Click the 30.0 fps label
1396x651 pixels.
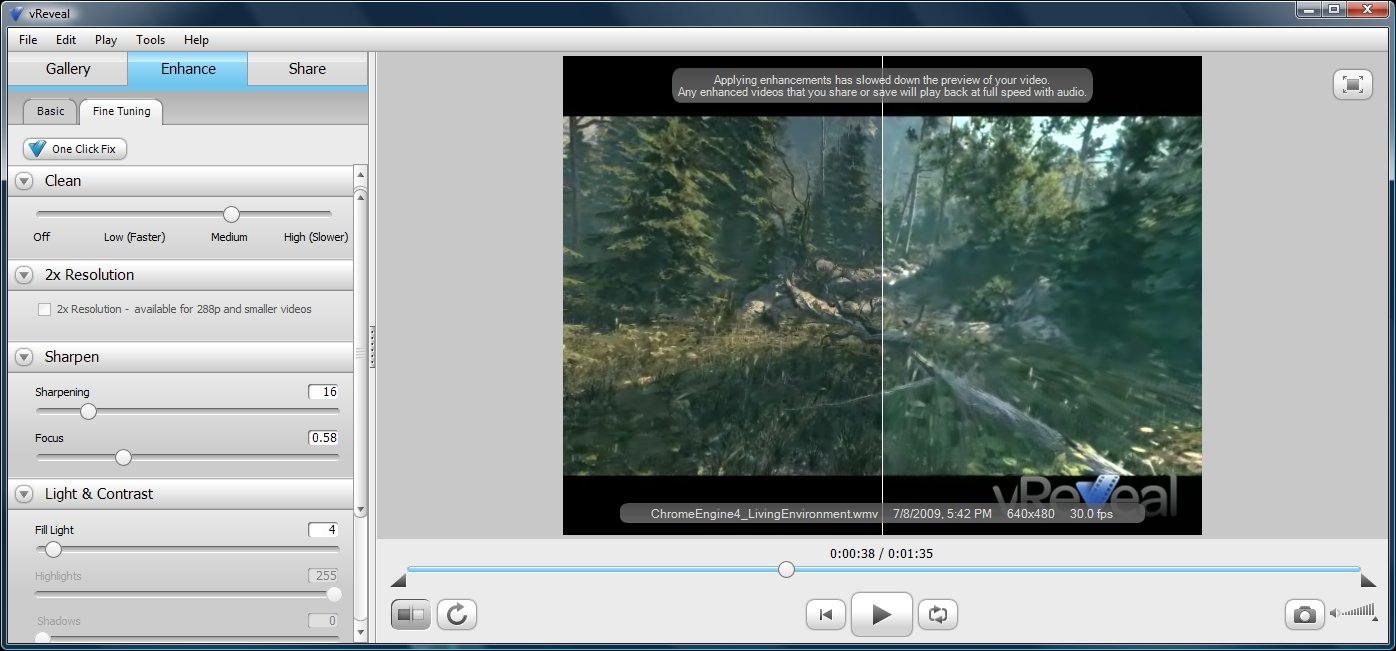pyautogui.click(x=1091, y=514)
